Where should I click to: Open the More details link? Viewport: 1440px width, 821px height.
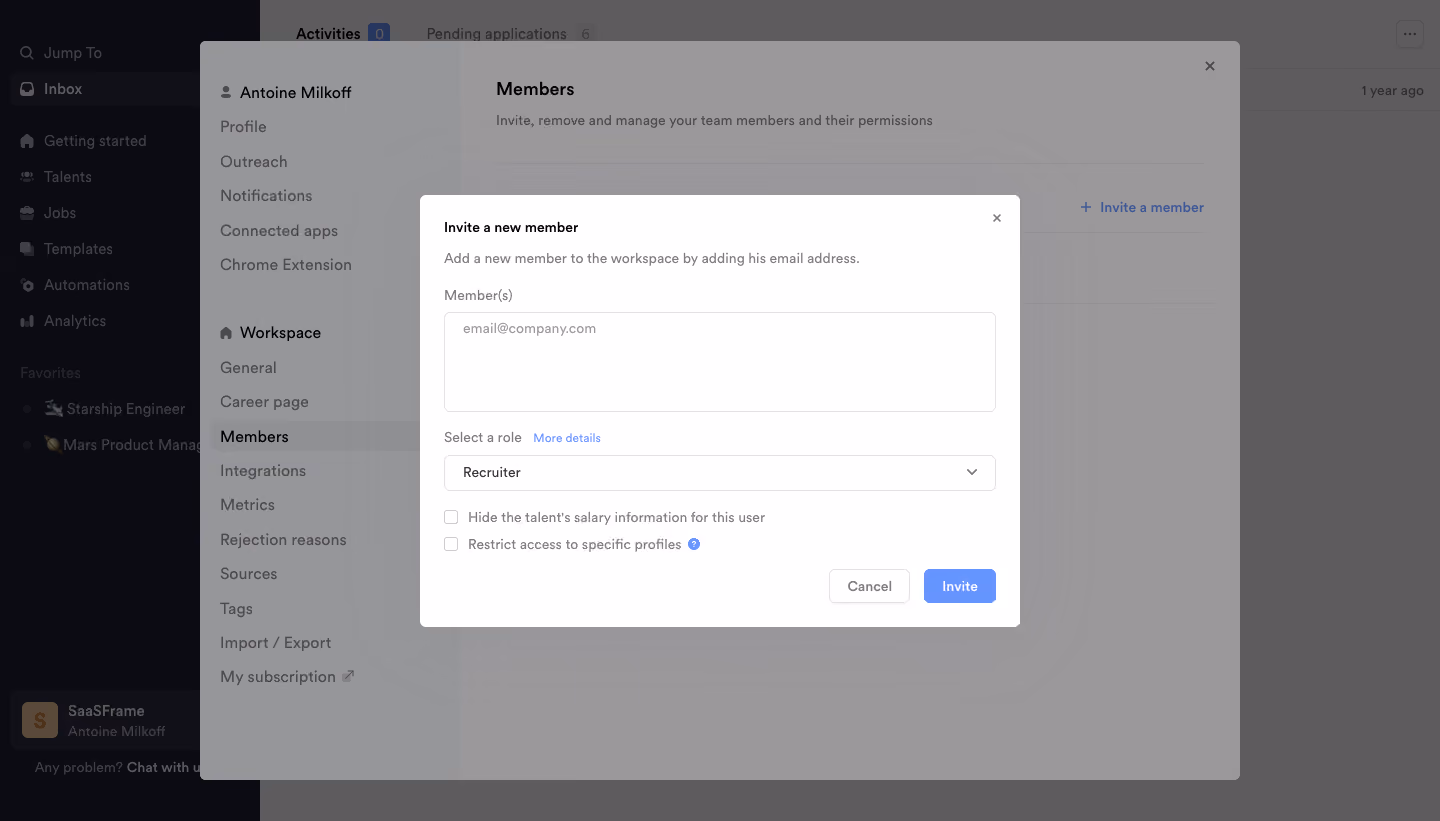point(567,438)
